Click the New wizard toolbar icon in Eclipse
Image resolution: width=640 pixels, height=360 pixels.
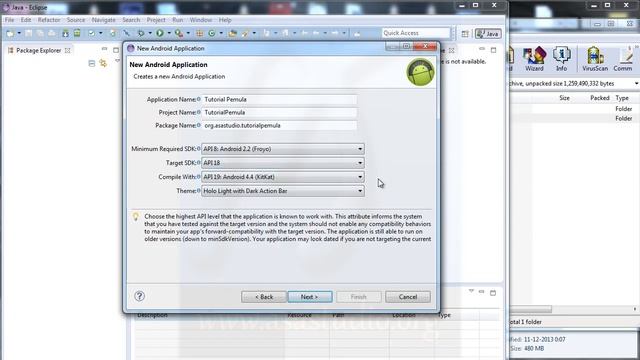pyautogui.click(x=10, y=33)
